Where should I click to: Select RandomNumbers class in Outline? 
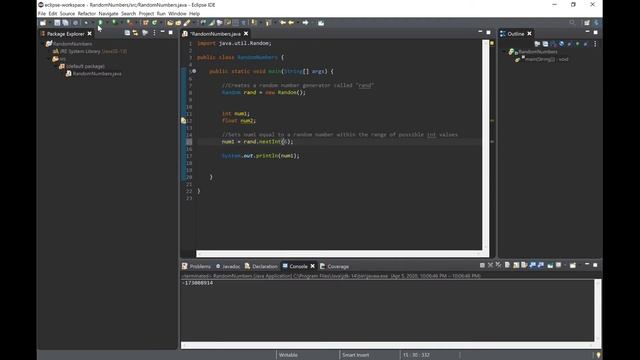[x=533, y=52]
